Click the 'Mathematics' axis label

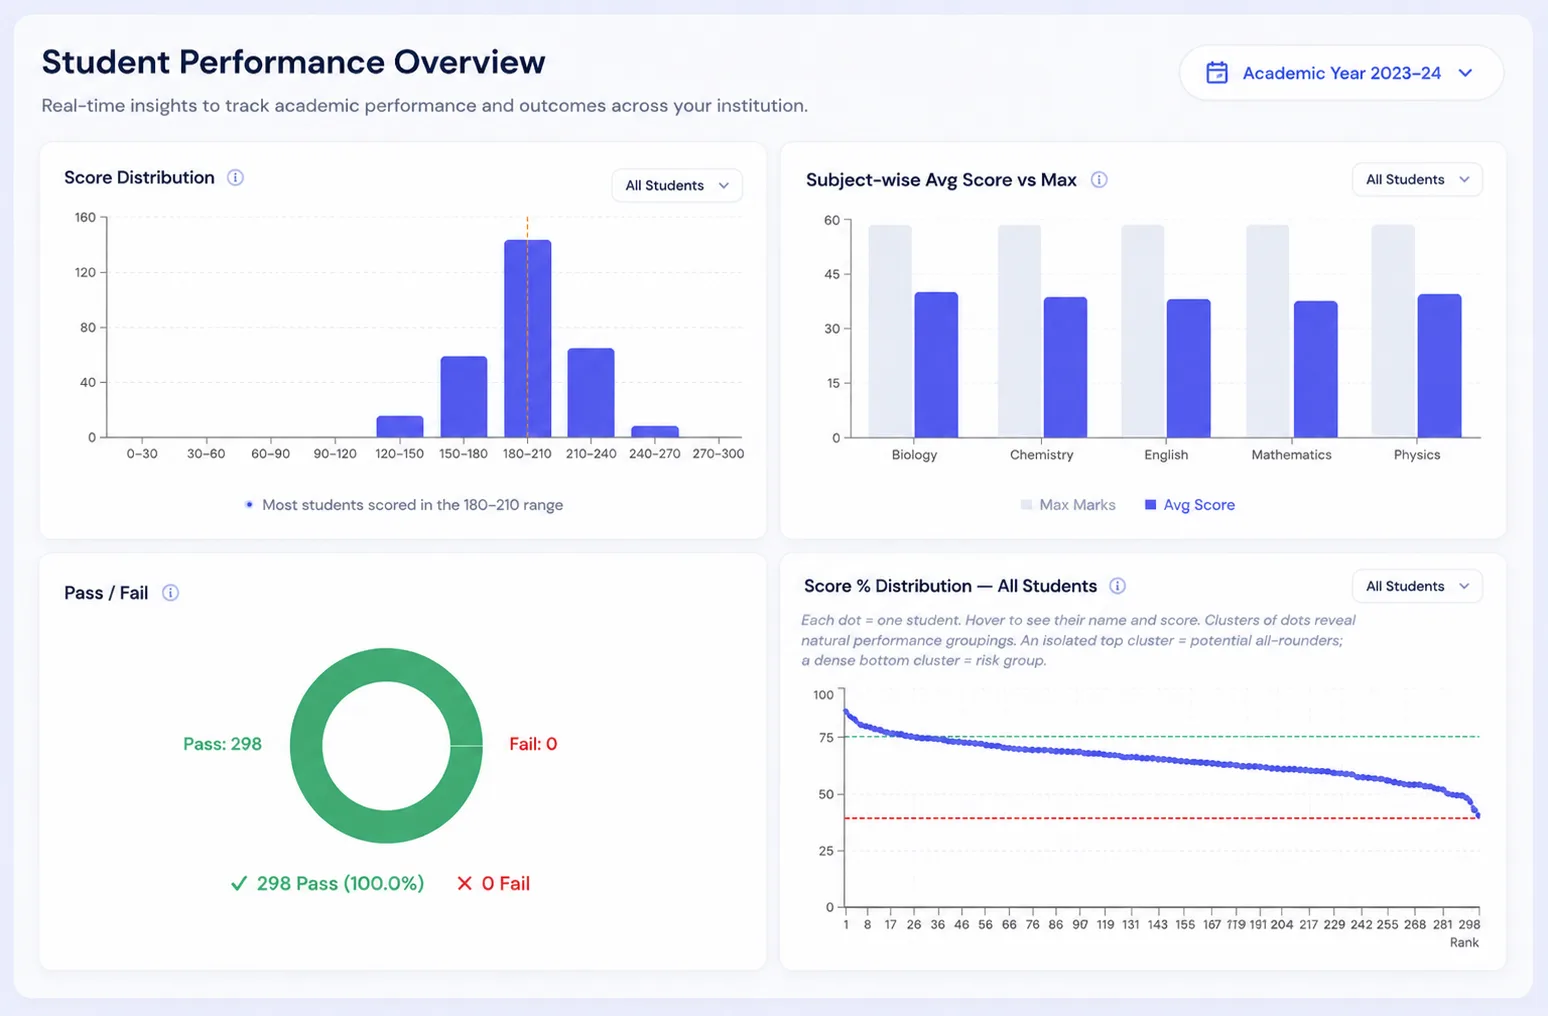pyautogui.click(x=1291, y=455)
